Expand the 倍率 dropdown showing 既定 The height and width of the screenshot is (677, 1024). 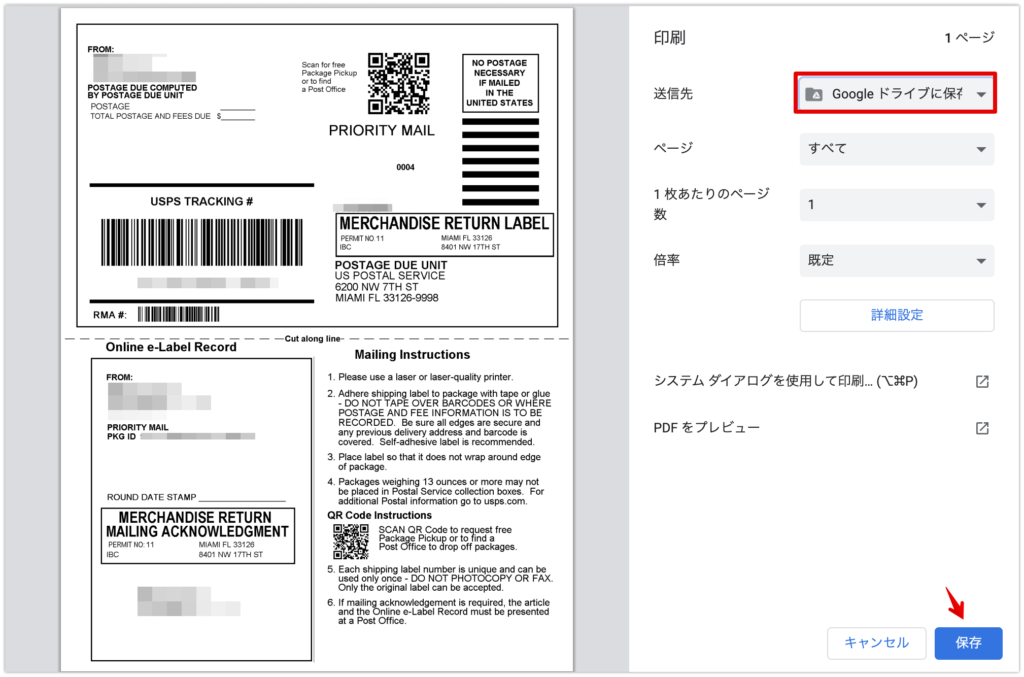tap(896, 260)
